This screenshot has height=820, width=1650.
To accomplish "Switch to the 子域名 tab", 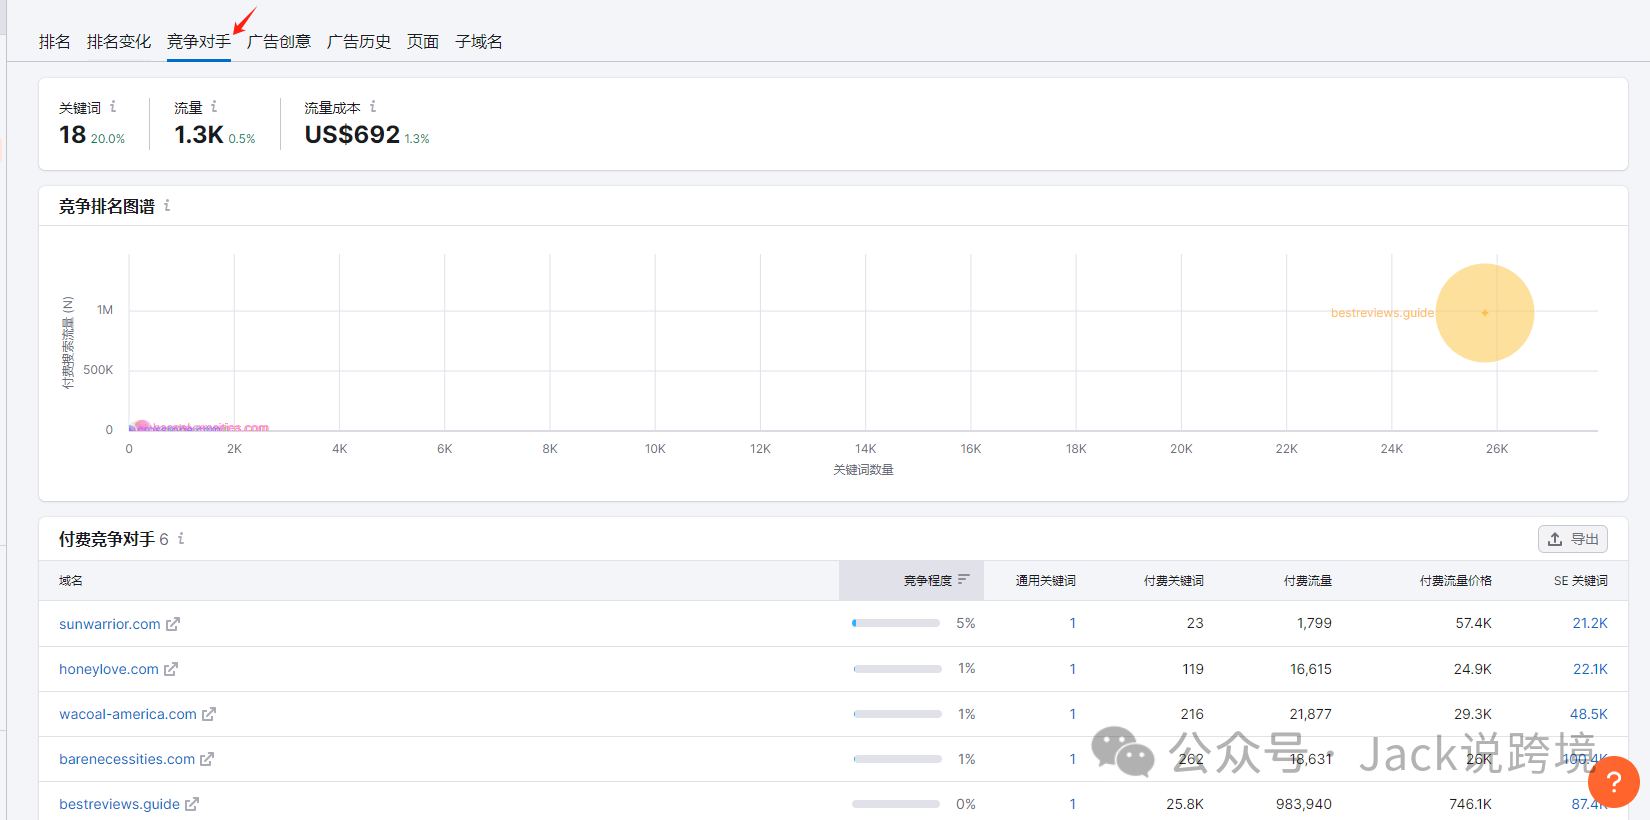I will [479, 42].
